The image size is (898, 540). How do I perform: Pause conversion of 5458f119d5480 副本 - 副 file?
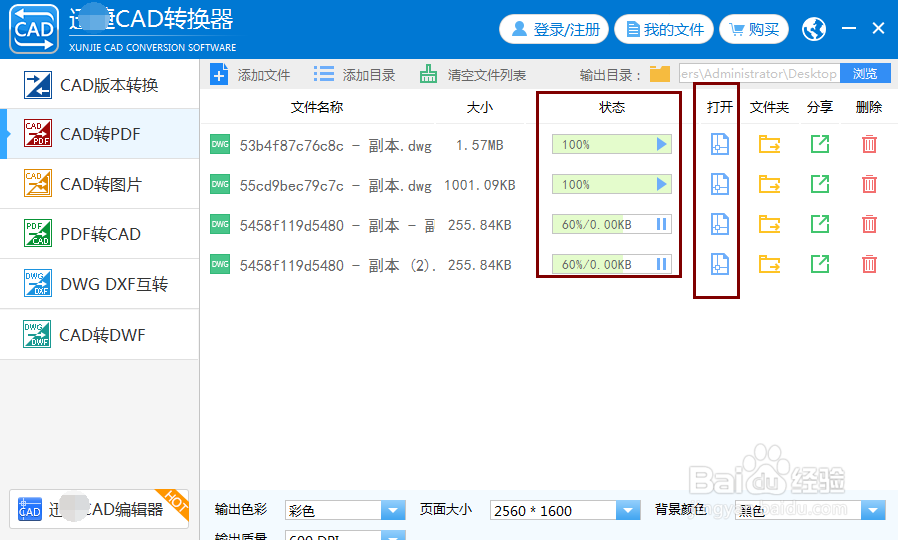point(661,224)
